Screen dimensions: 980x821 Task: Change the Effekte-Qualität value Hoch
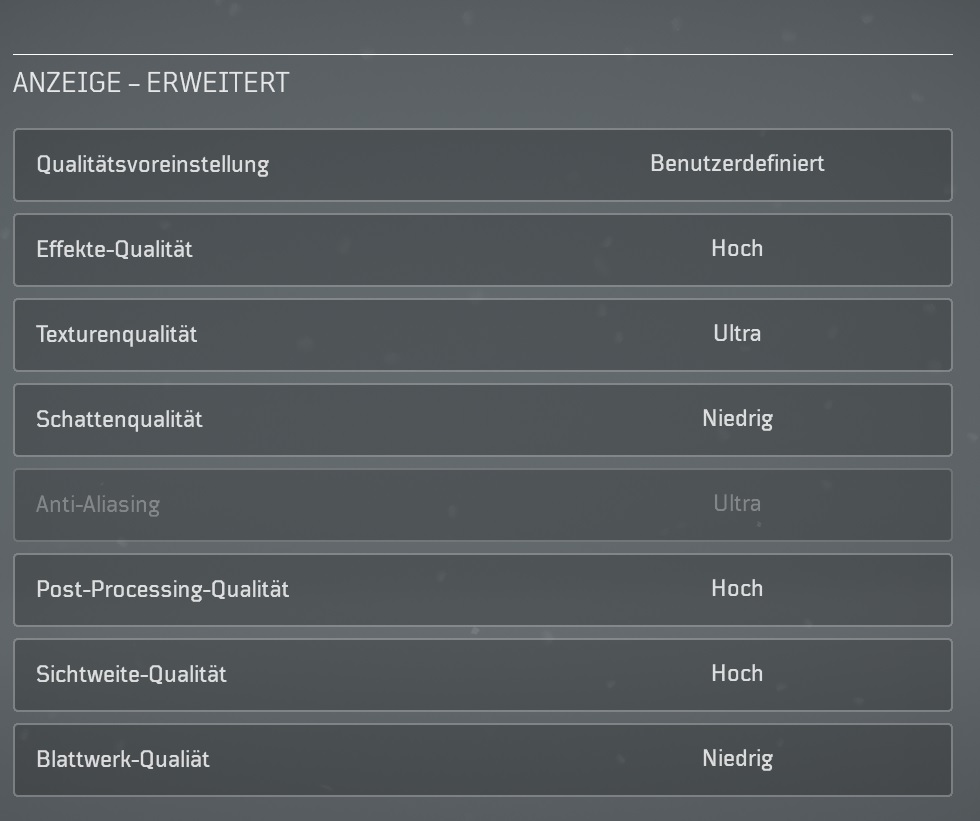coord(737,248)
